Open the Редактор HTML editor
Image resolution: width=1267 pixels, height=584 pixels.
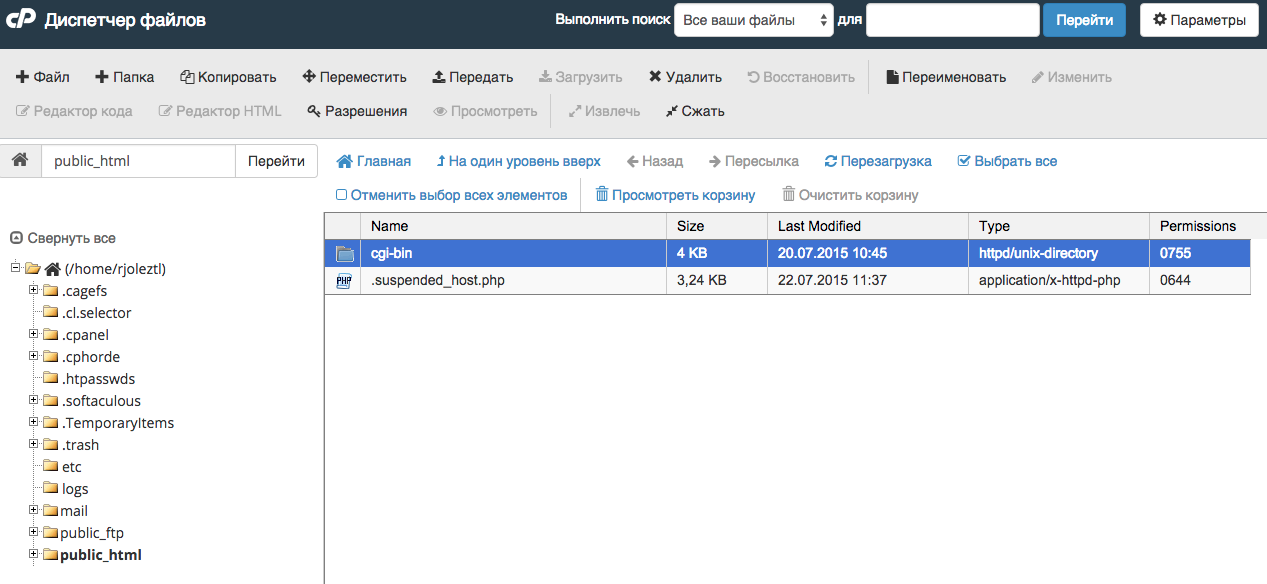pyautogui.click(x=220, y=111)
